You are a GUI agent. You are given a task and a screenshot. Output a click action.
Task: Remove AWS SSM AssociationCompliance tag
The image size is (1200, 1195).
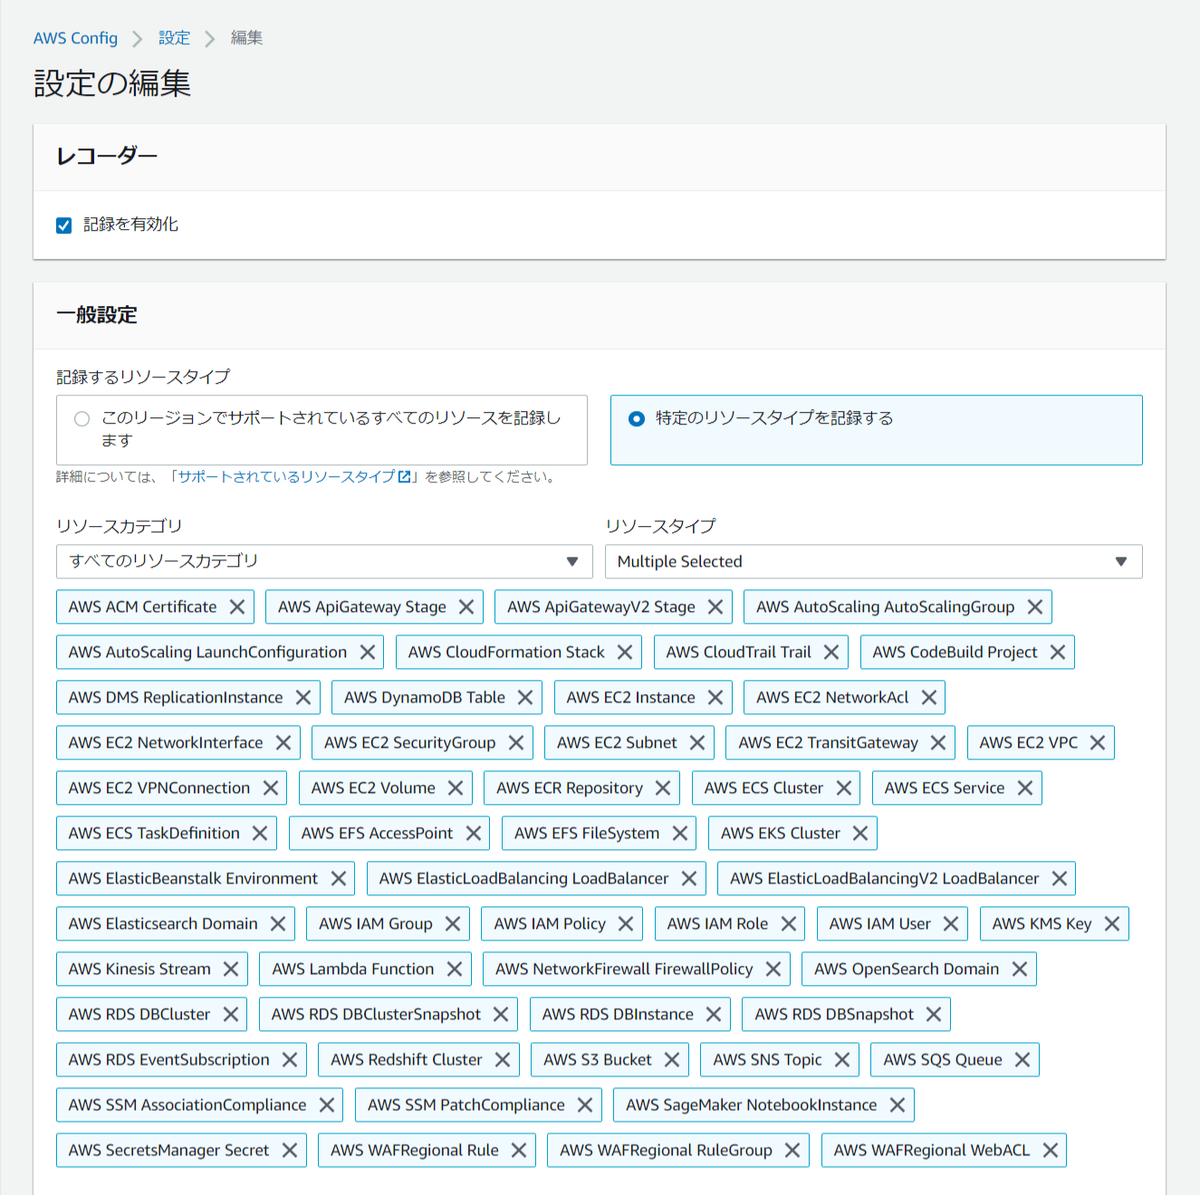(x=326, y=1105)
